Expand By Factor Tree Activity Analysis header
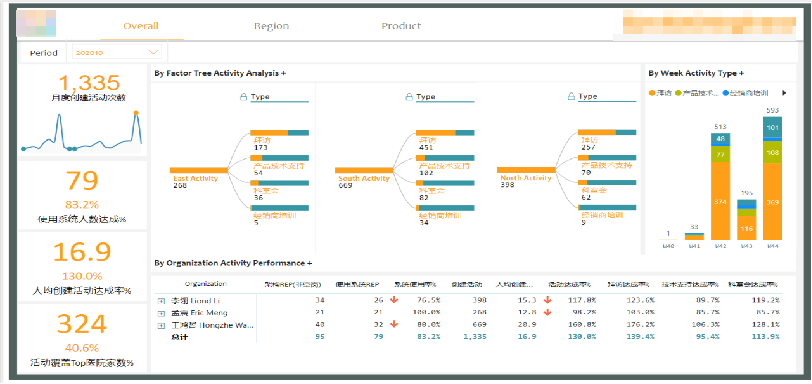 (x=220, y=73)
